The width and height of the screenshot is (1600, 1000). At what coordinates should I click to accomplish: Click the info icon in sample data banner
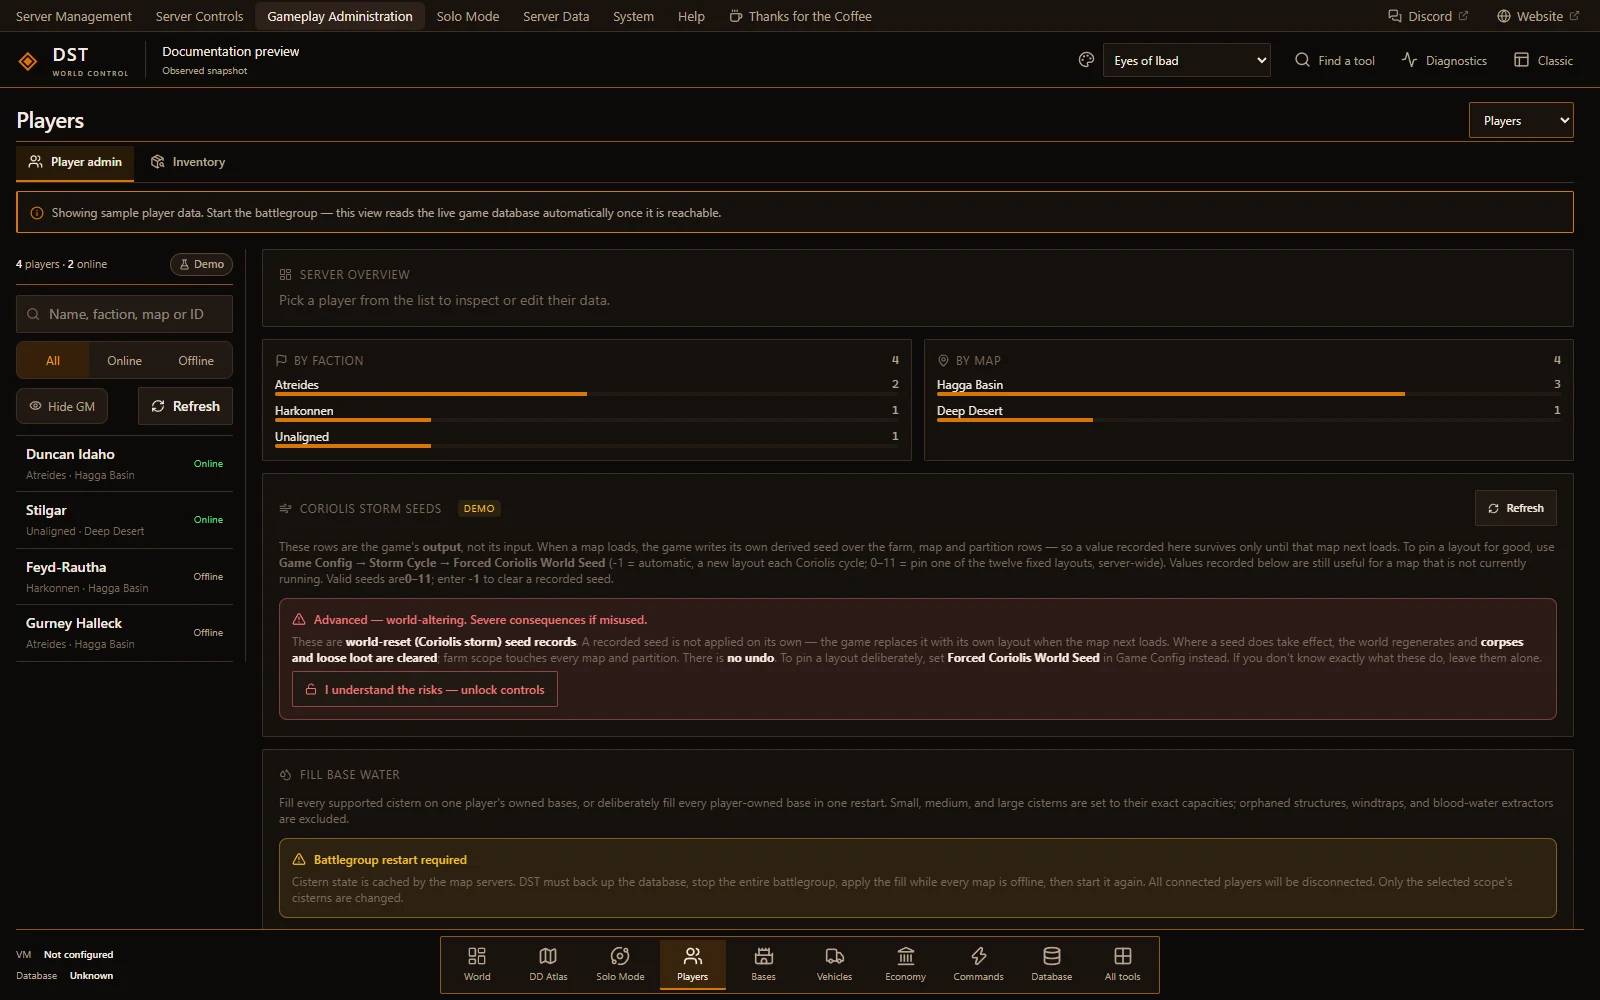point(37,213)
